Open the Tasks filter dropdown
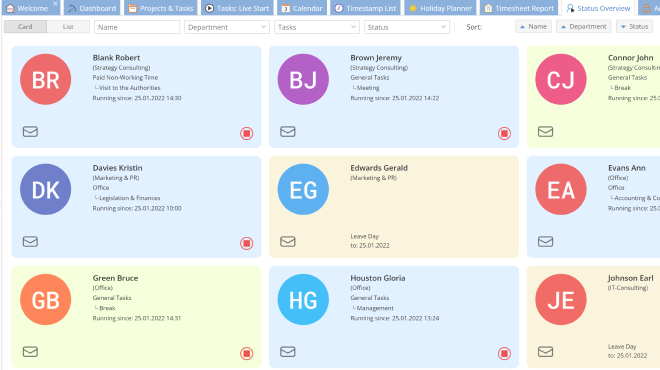The height and width of the screenshot is (370, 660). [317, 27]
